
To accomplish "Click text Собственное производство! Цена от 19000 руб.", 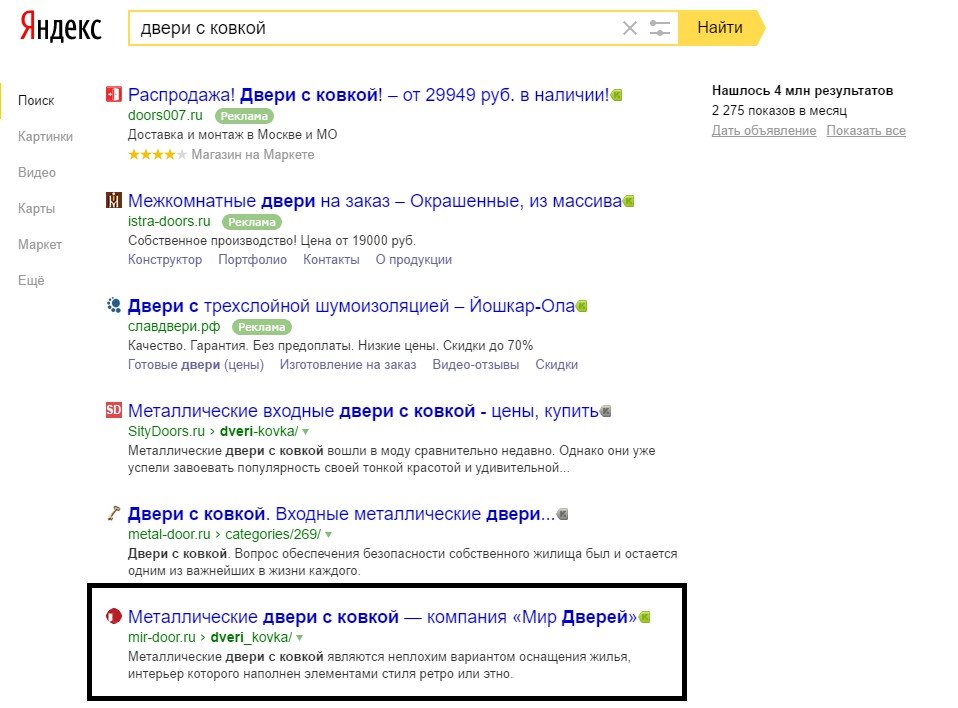I will [x=272, y=240].
